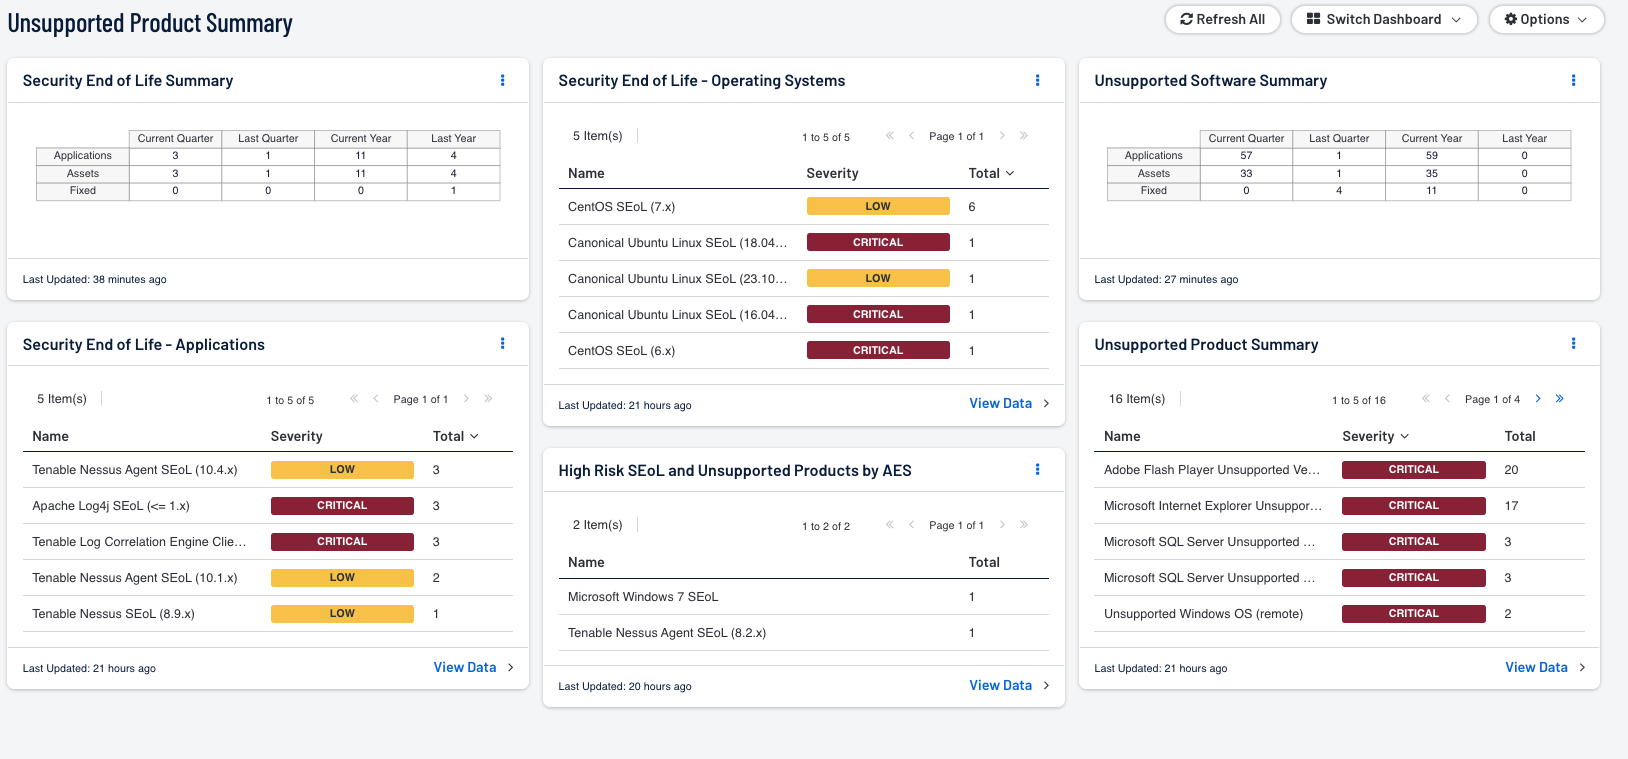This screenshot has height=759, width=1628.
Task: Click CRITICAL badge for Apache Log4j SEoL
Action: (x=342, y=505)
